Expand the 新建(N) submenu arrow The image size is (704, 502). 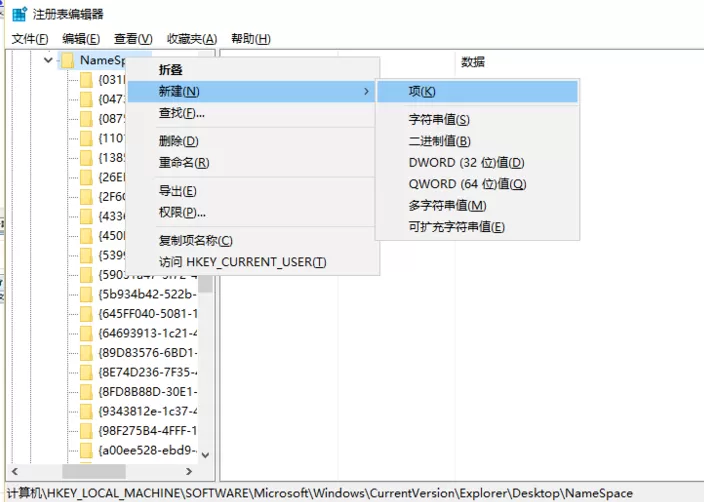(x=366, y=92)
